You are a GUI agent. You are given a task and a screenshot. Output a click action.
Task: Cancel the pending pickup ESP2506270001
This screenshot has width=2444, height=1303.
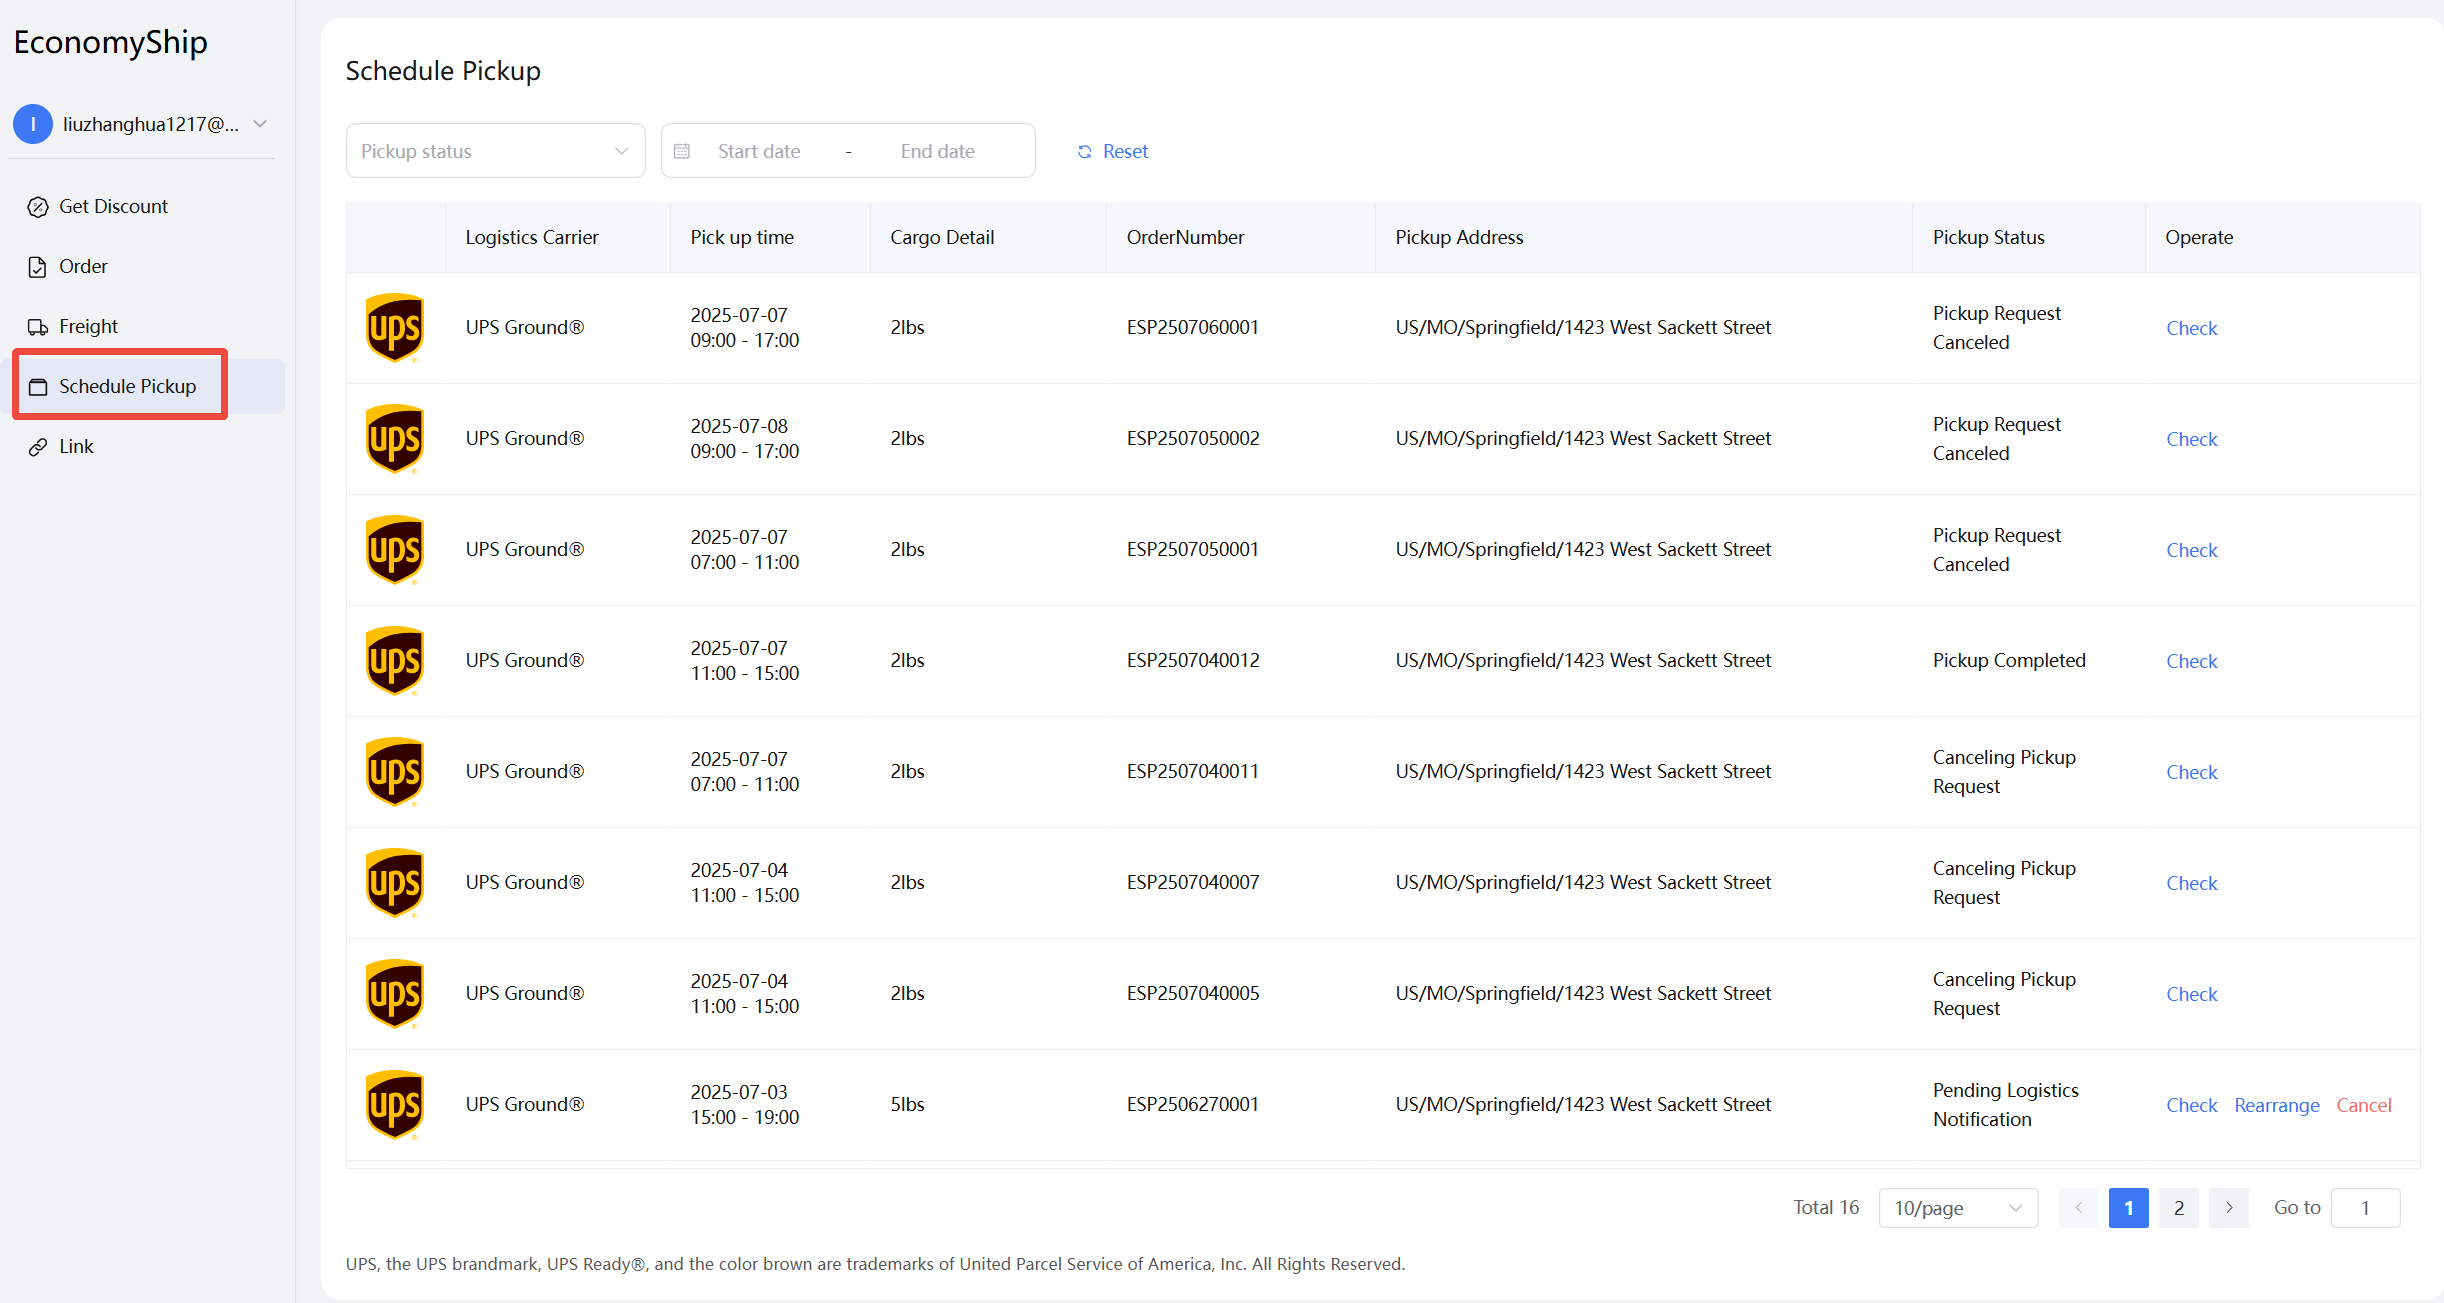coord(2363,1105)
